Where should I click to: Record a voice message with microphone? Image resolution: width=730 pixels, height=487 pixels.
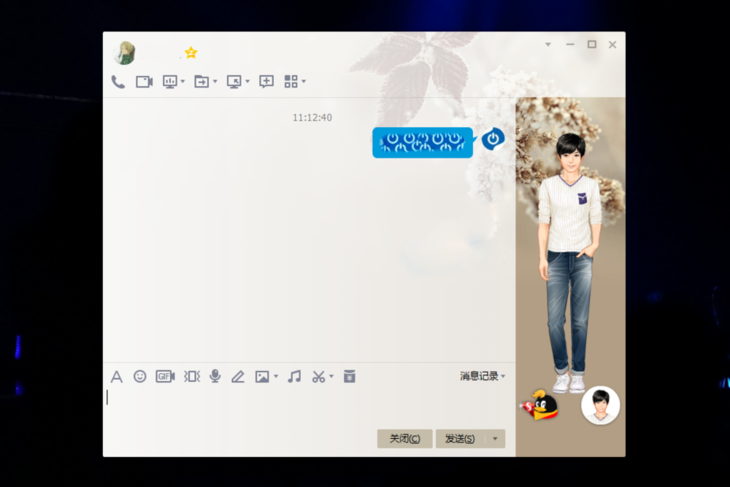tap(215, 376)
